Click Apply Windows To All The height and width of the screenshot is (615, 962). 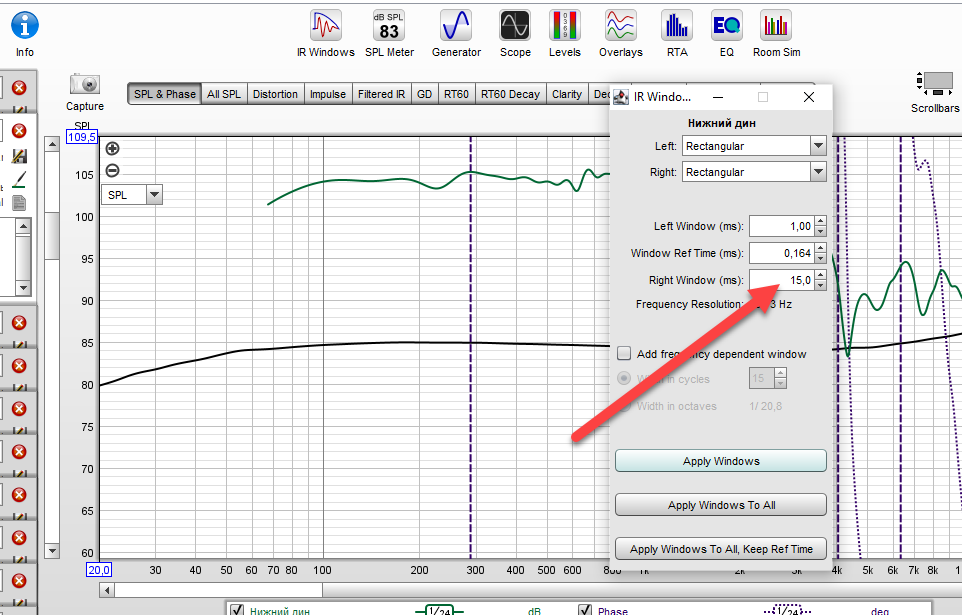[x=721, y=505]
